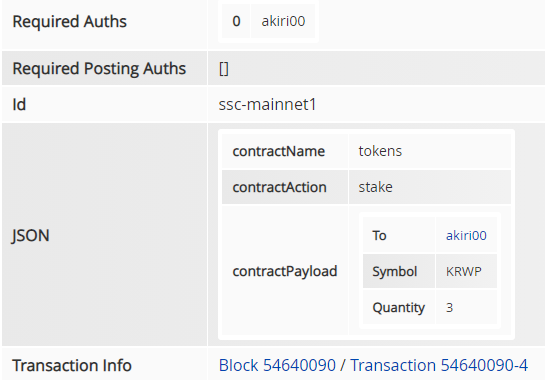Click the JSON row label
Image resolution: width=545 pixels, height=380 pixels.
31,235
